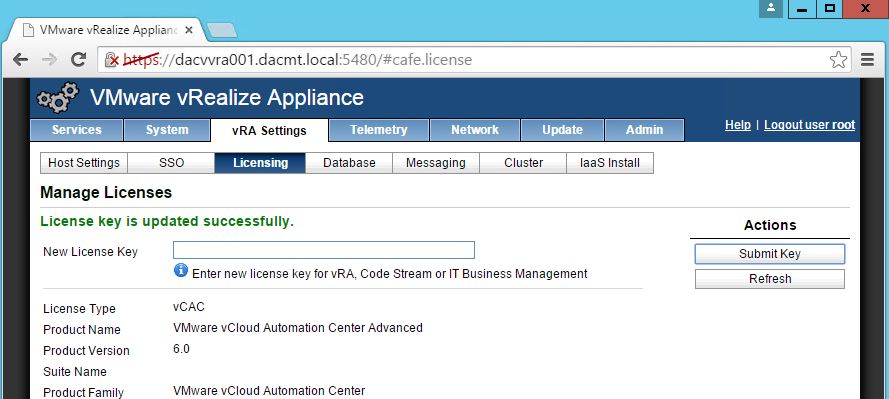
Task: Open the Messaging sub-tab
Action: click(436, 163)
